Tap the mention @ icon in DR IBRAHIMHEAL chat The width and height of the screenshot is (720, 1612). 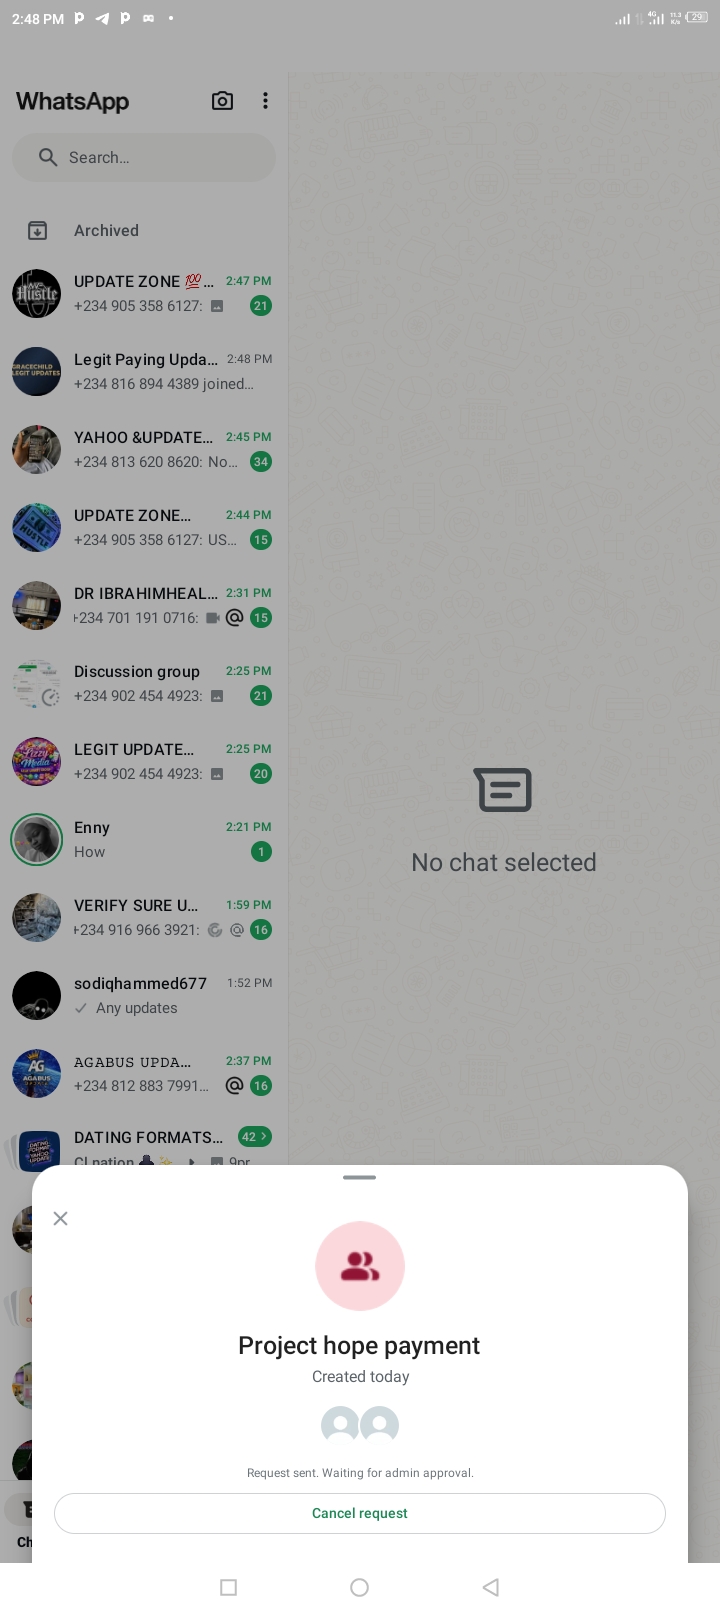click(234, 618)
